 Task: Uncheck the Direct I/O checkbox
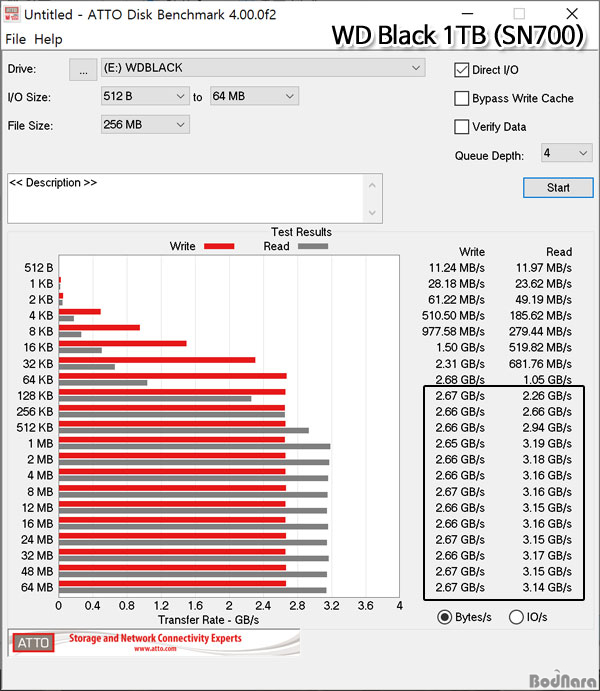[x=461, y=70]
